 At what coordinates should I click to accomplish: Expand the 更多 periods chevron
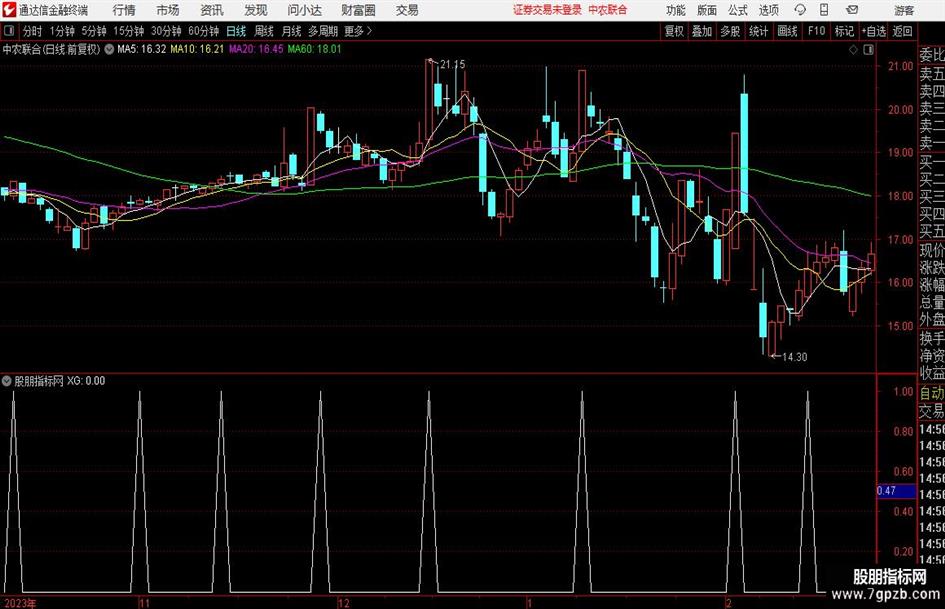pyautogui.click(x=369, y=31)
